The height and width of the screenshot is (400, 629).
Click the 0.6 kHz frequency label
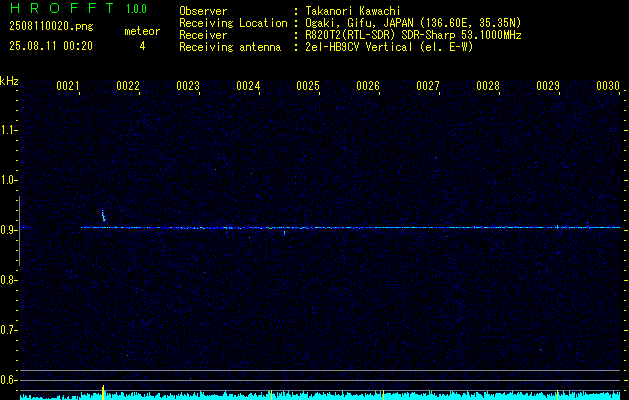[8, 380]
